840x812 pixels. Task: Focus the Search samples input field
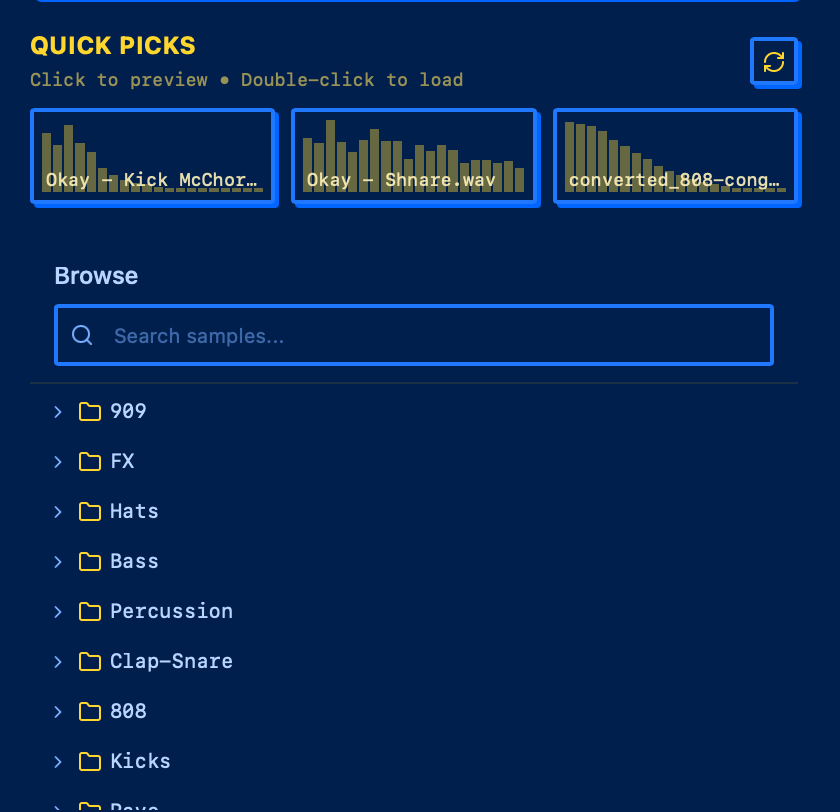[430, 336]
